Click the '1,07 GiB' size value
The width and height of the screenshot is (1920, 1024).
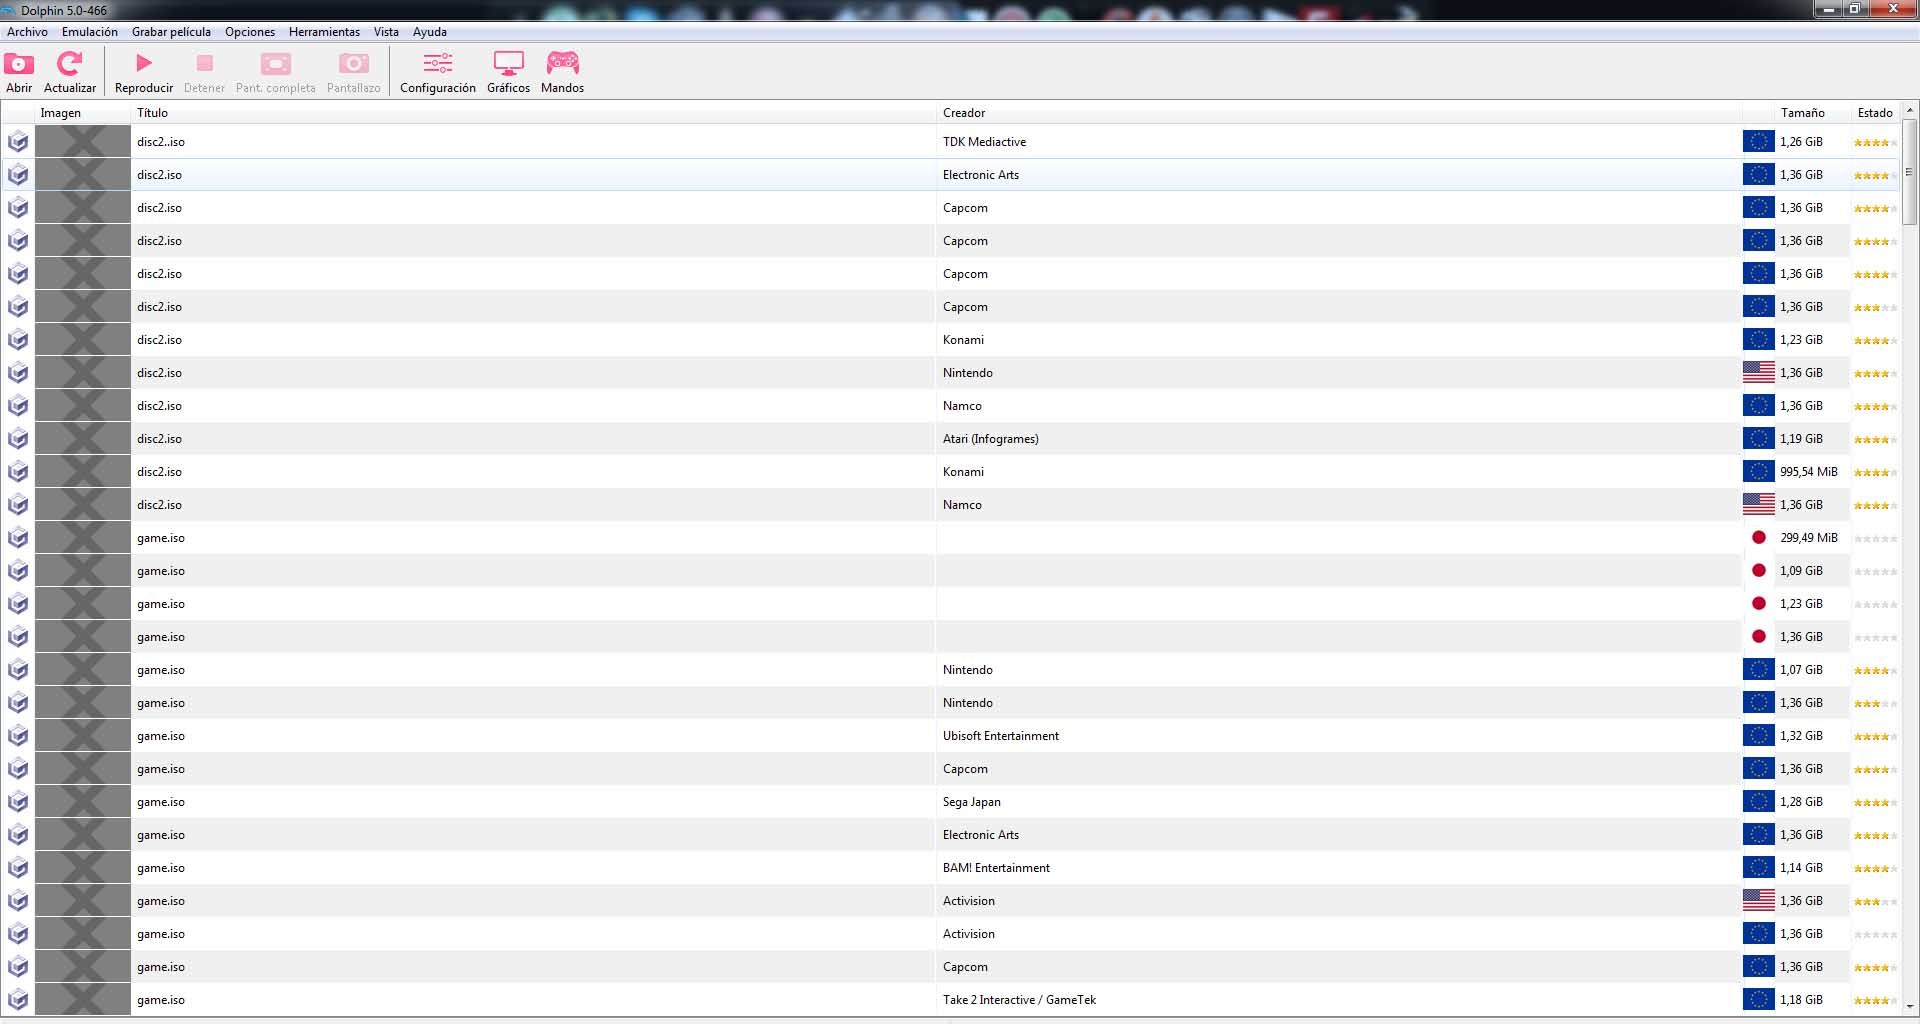tap(1802, 670)
